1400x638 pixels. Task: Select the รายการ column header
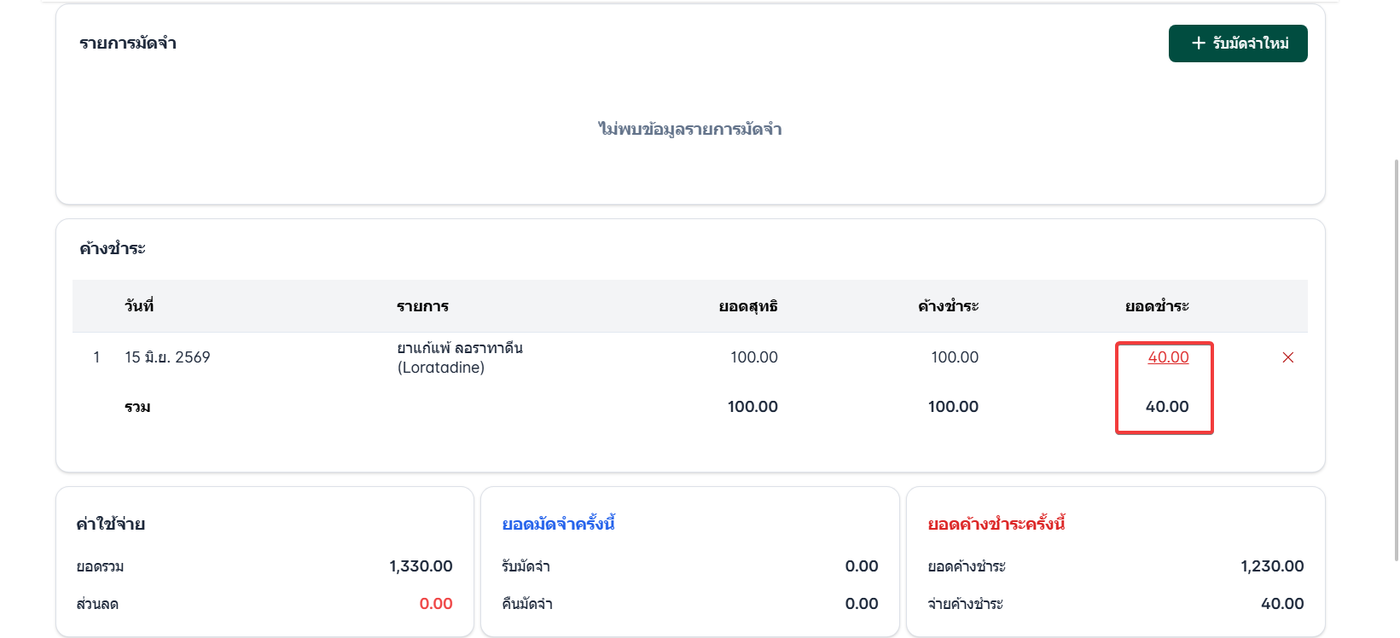[422, 306]
